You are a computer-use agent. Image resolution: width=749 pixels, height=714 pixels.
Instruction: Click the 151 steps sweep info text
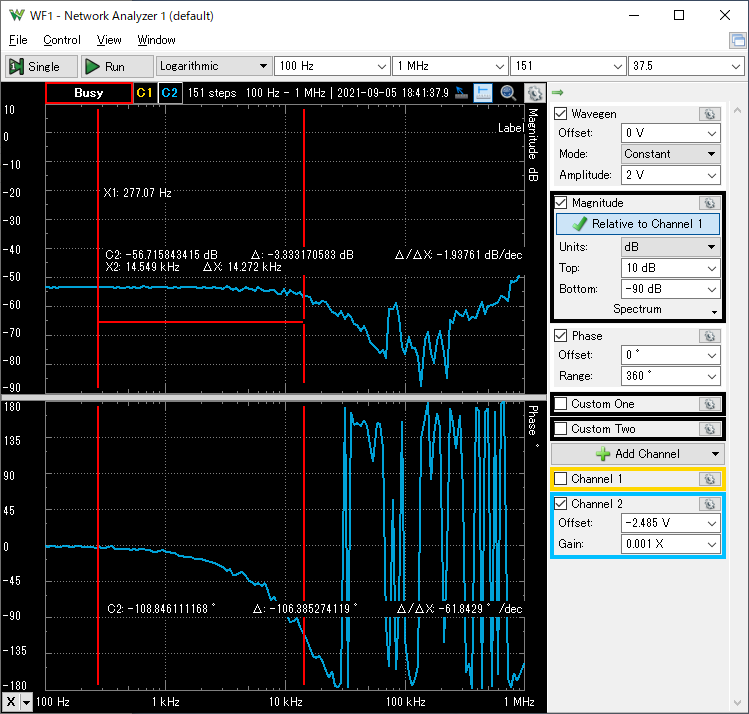[212, 93]
